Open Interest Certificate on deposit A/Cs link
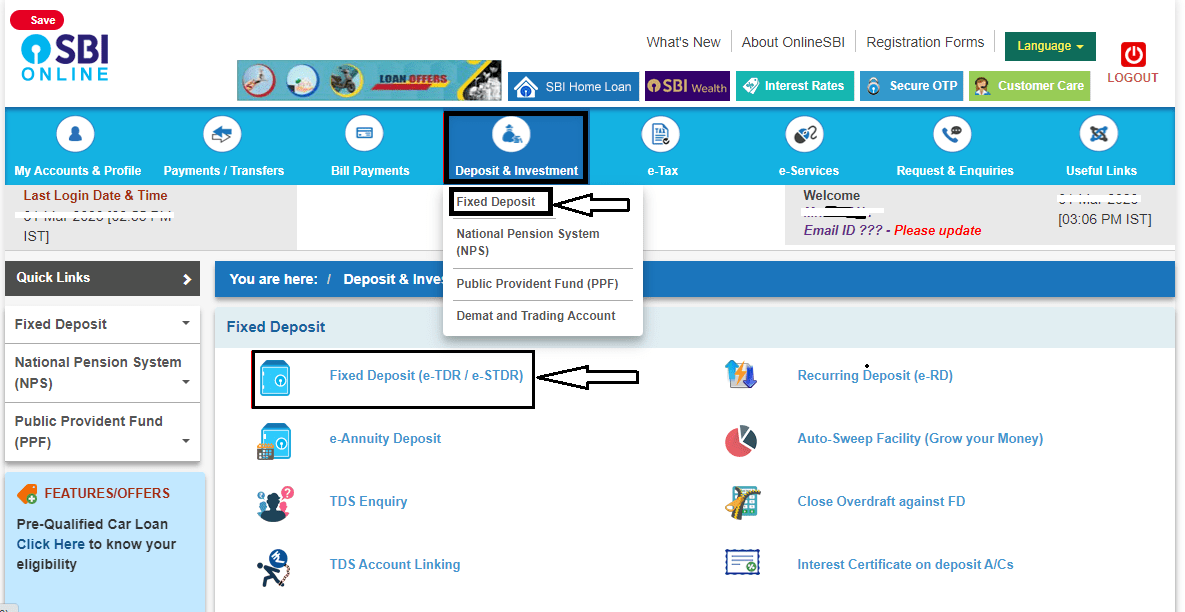The image size is (1185, 612). [x=905, y=564]
